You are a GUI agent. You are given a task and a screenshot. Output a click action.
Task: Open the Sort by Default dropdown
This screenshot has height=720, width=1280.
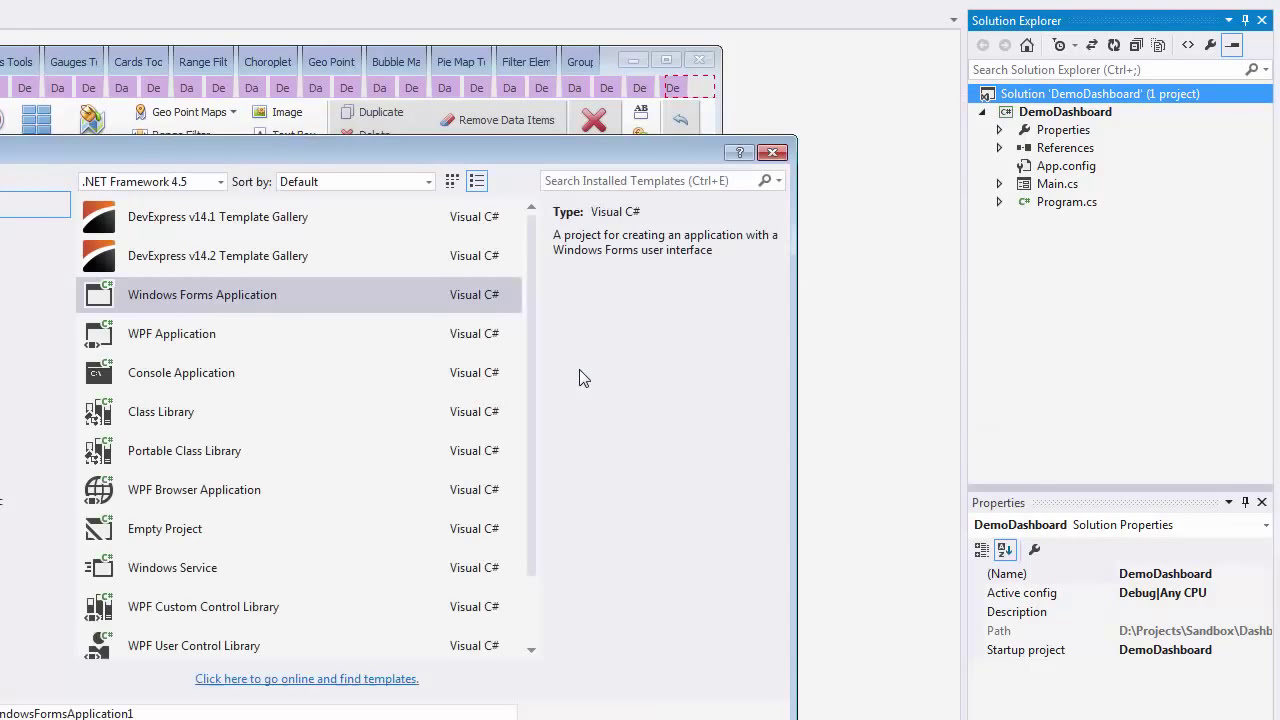(x=356, y=181)
